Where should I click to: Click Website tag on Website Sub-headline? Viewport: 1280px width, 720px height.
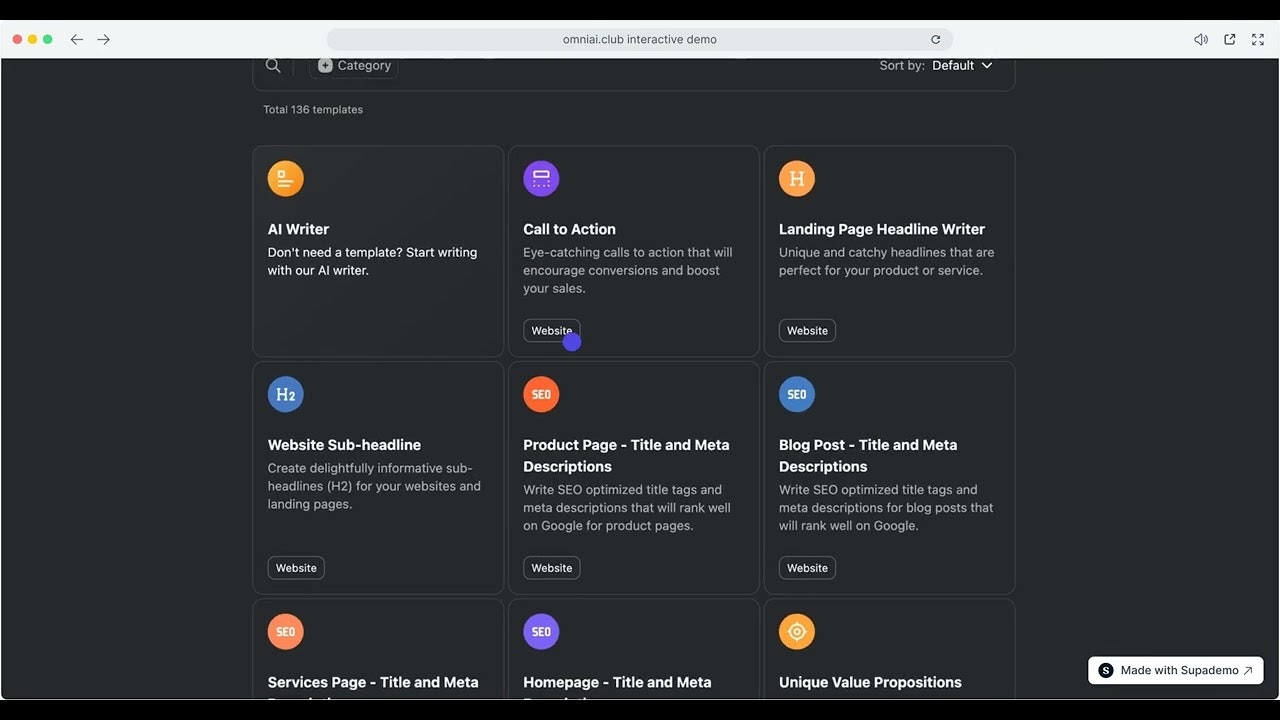(x=296, y=568)
